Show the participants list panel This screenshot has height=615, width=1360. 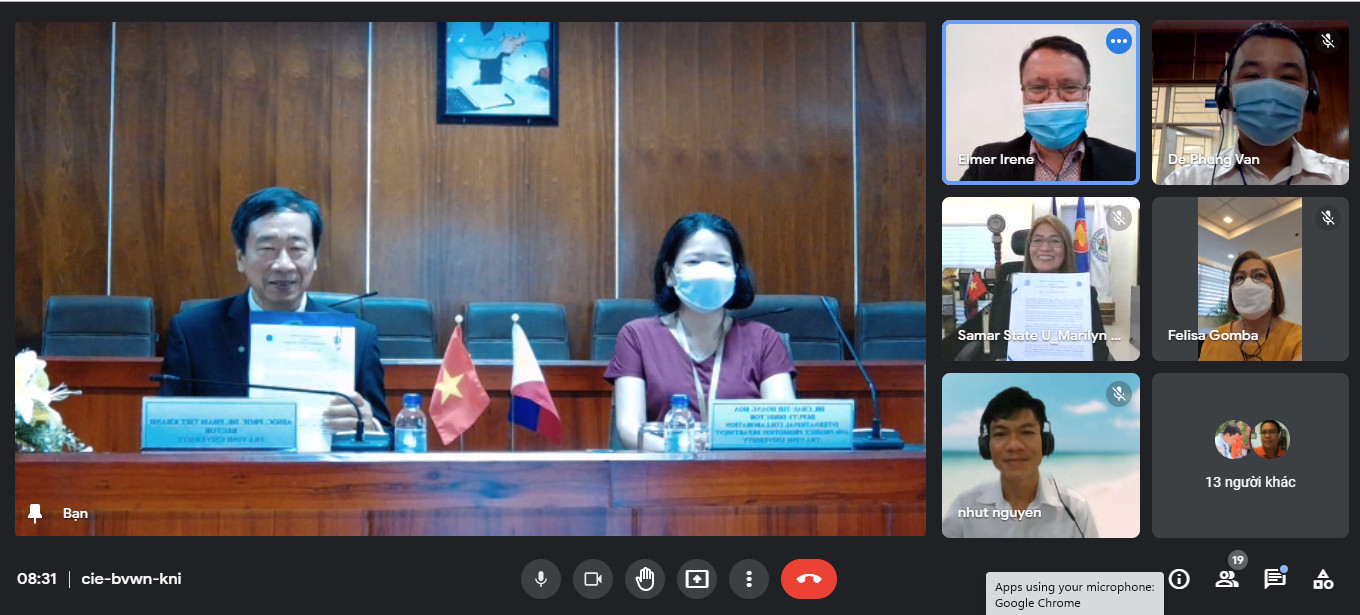[x=1226, y=578]
